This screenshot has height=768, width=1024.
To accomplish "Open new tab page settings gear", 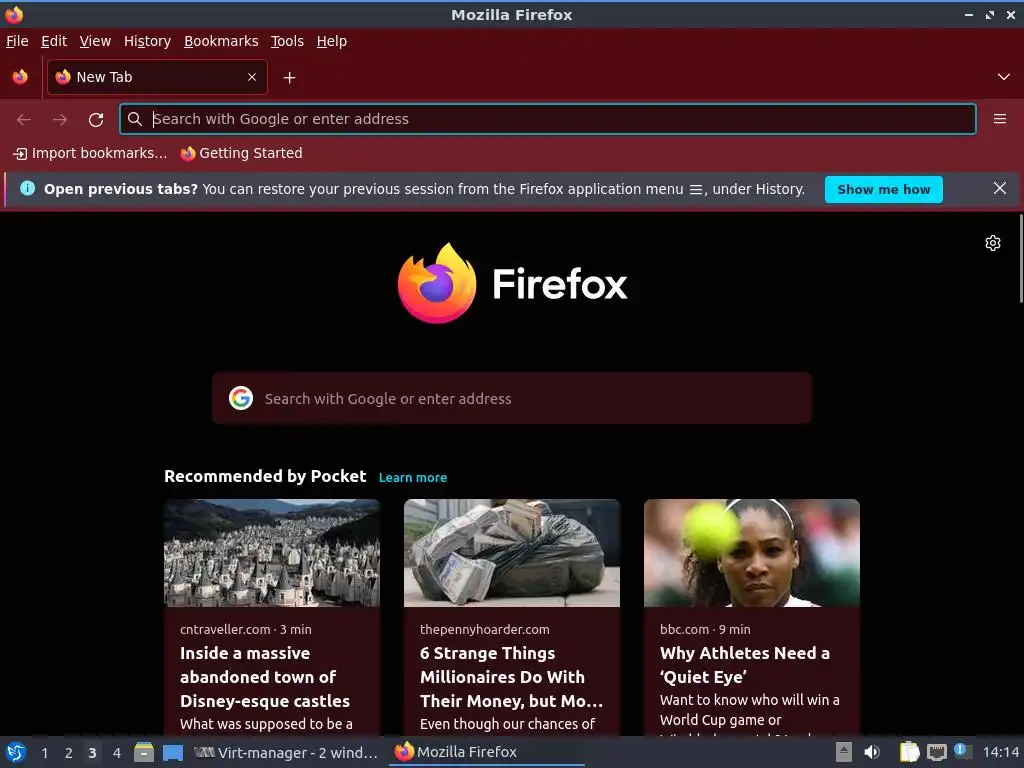I will coord(993,243).
